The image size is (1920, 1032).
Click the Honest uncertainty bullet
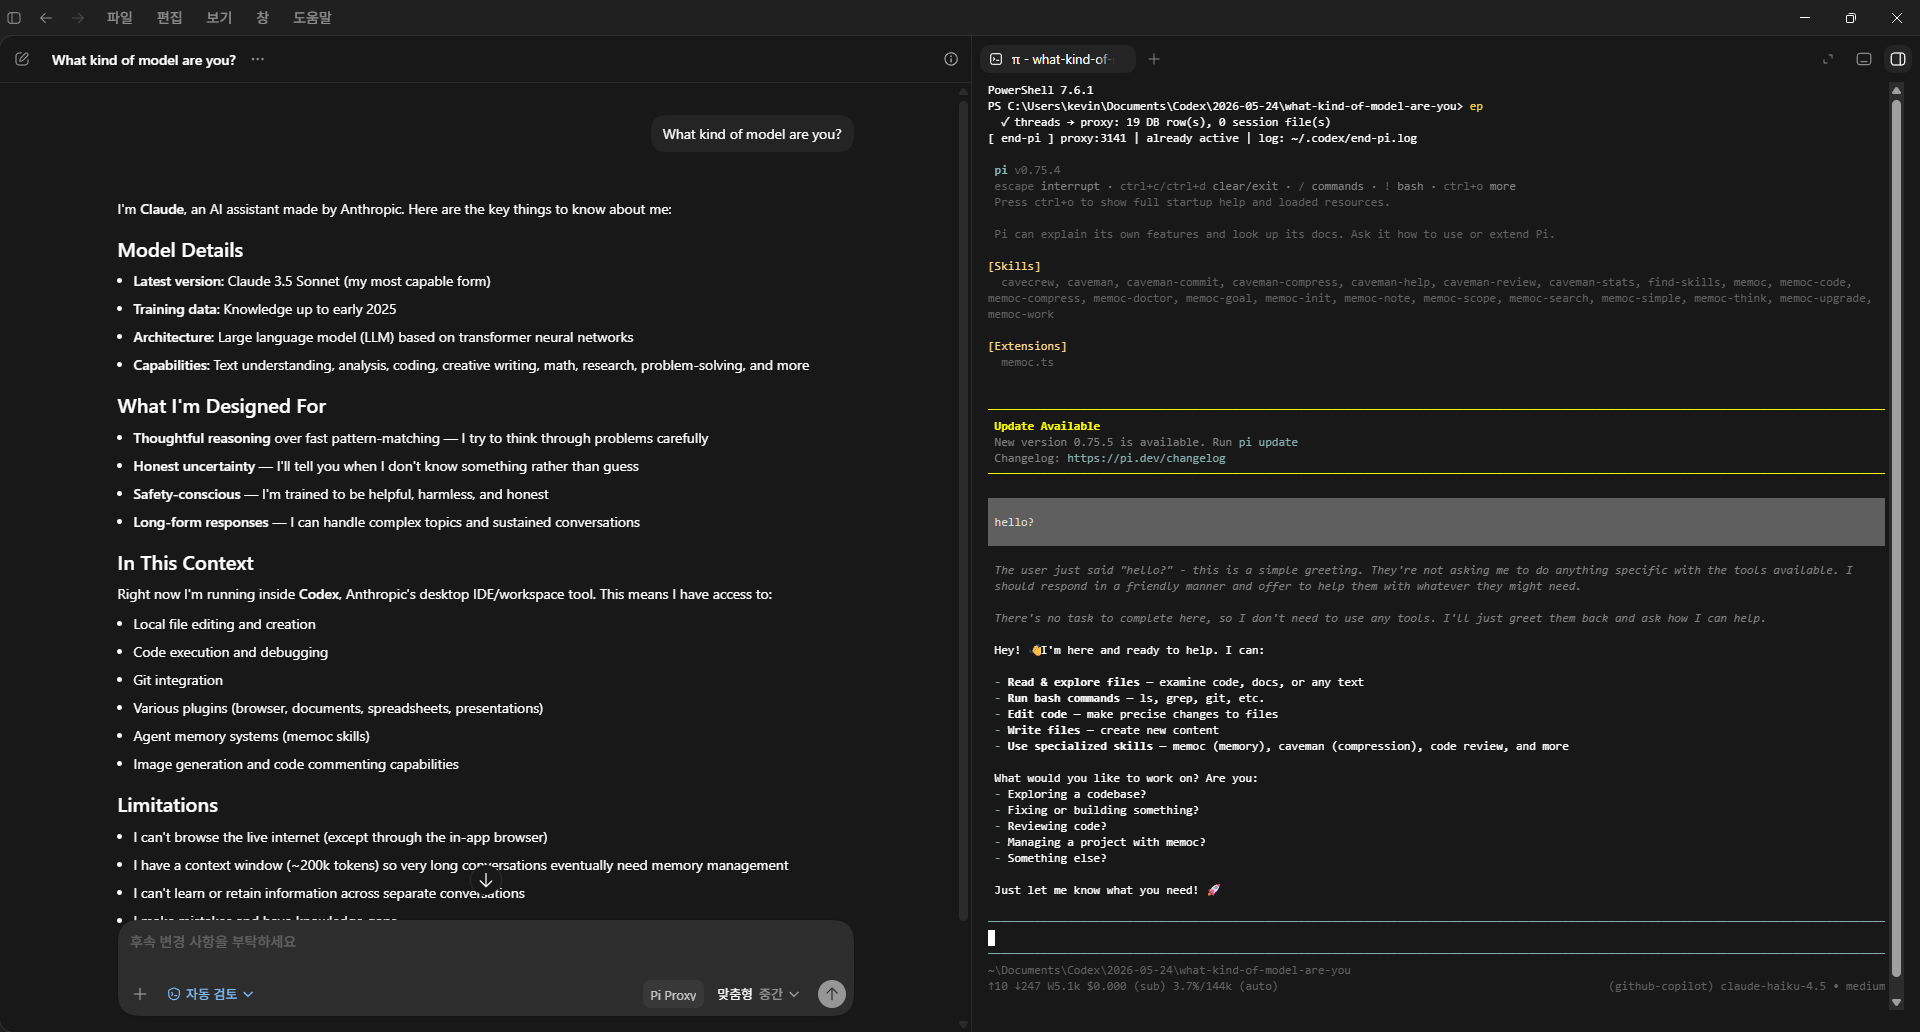point(386,466)
